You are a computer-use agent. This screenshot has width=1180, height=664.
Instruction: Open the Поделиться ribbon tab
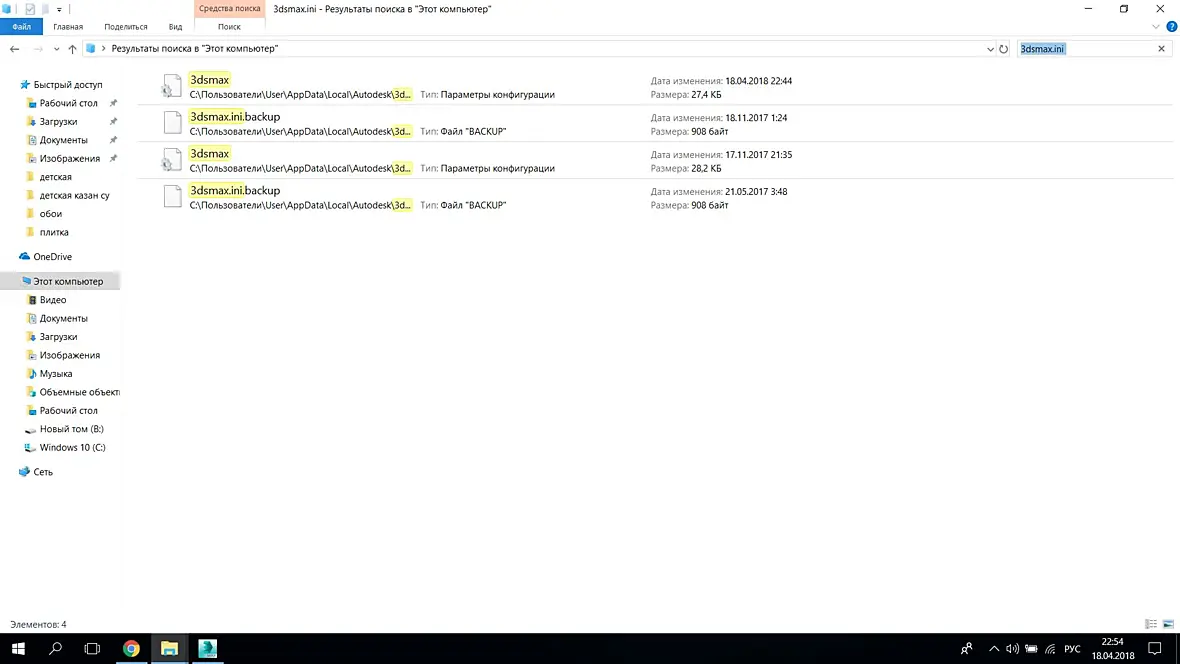coord(126,26)
